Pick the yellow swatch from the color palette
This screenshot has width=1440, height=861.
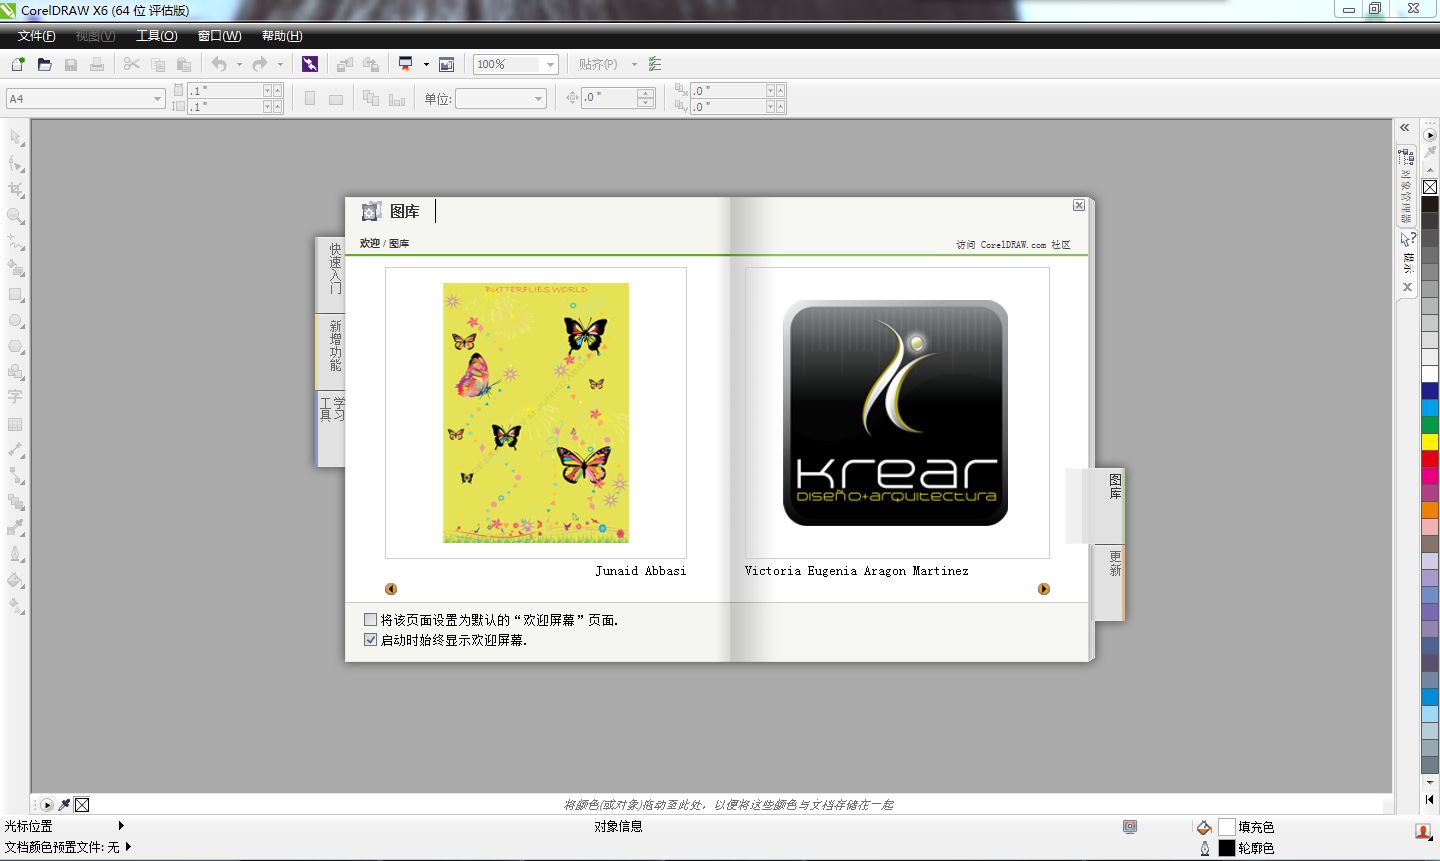point(1430,440)
